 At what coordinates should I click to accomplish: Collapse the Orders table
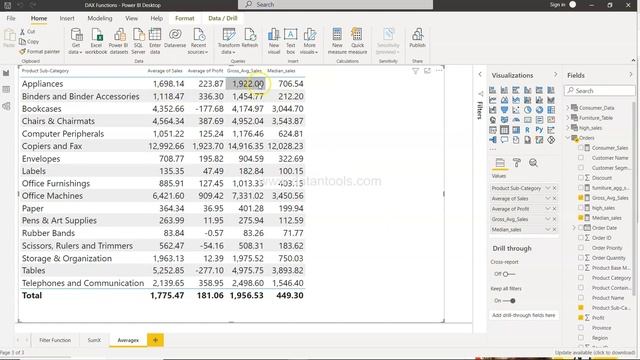568,138
